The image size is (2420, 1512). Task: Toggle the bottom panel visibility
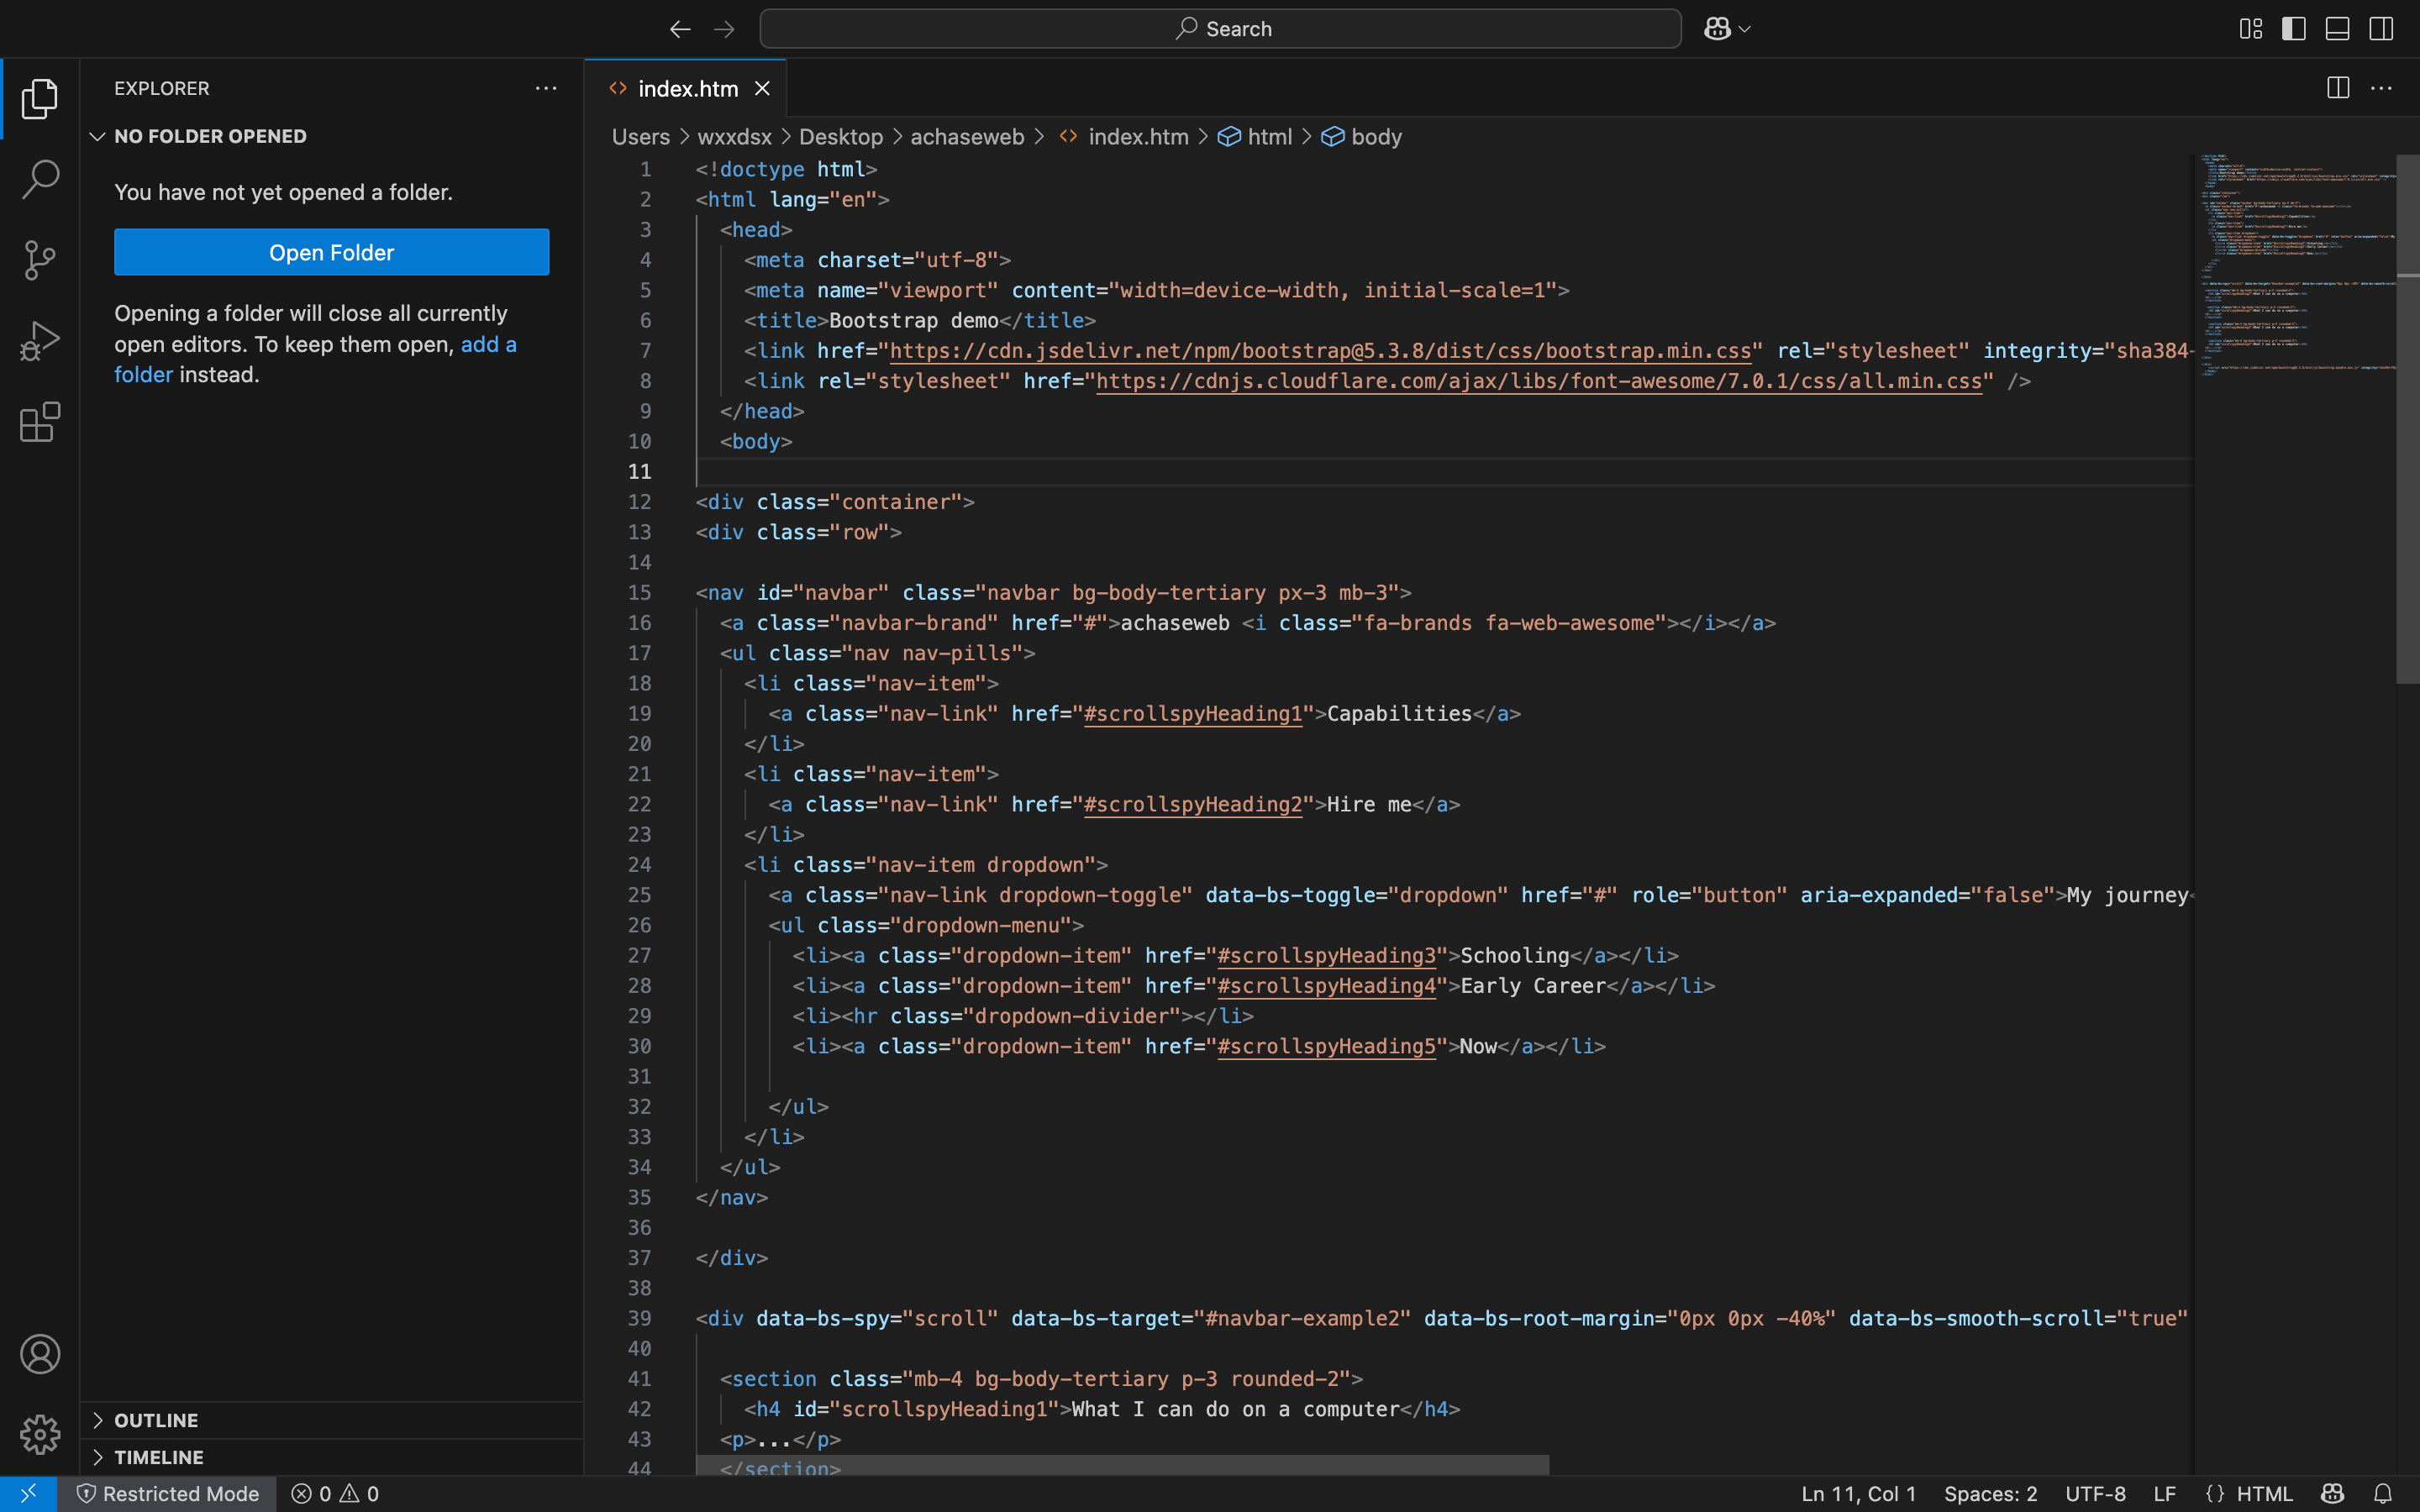coord(2337,29)
